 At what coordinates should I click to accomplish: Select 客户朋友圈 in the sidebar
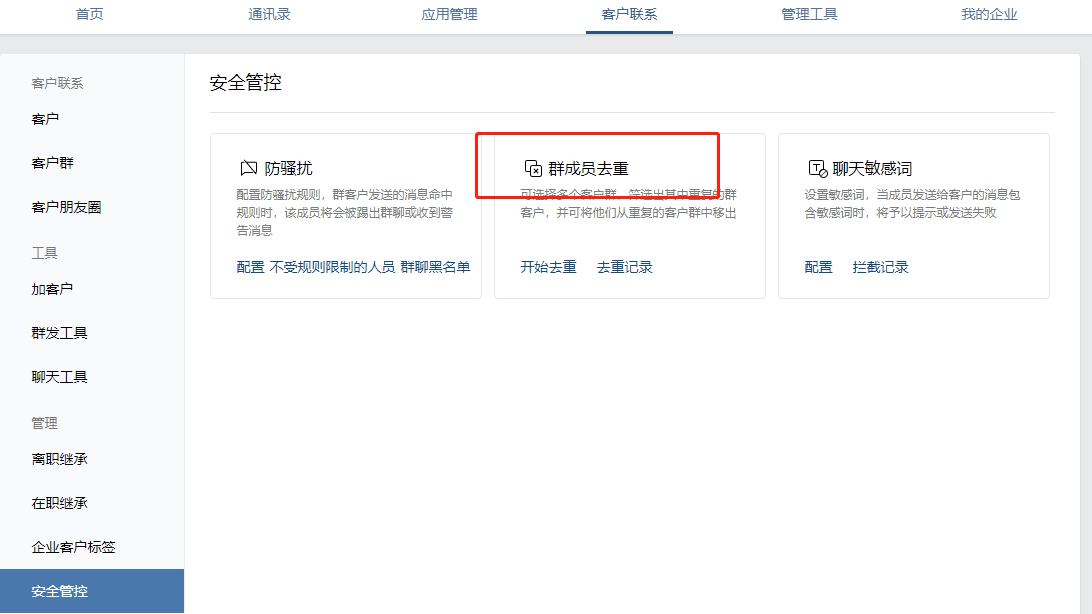pos(66,207)
